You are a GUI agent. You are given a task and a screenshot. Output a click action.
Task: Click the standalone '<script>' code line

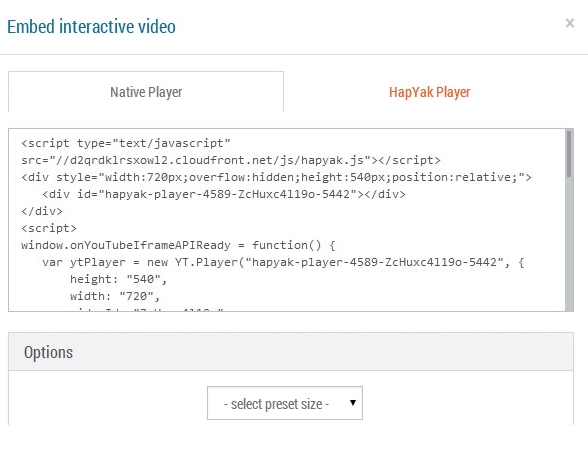click(49, 228)
